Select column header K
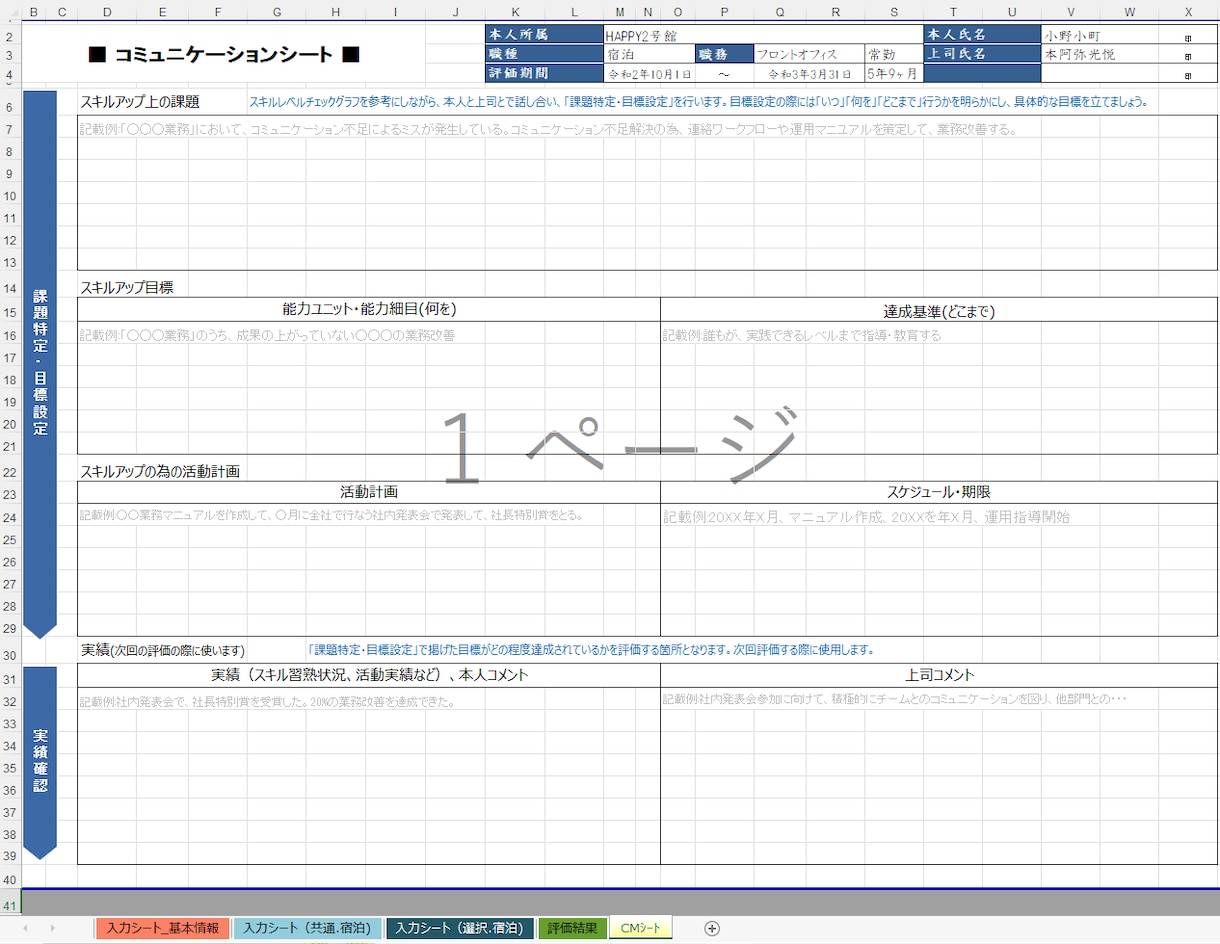Screen dimensions: 1220x944 (x=515, y=12)
